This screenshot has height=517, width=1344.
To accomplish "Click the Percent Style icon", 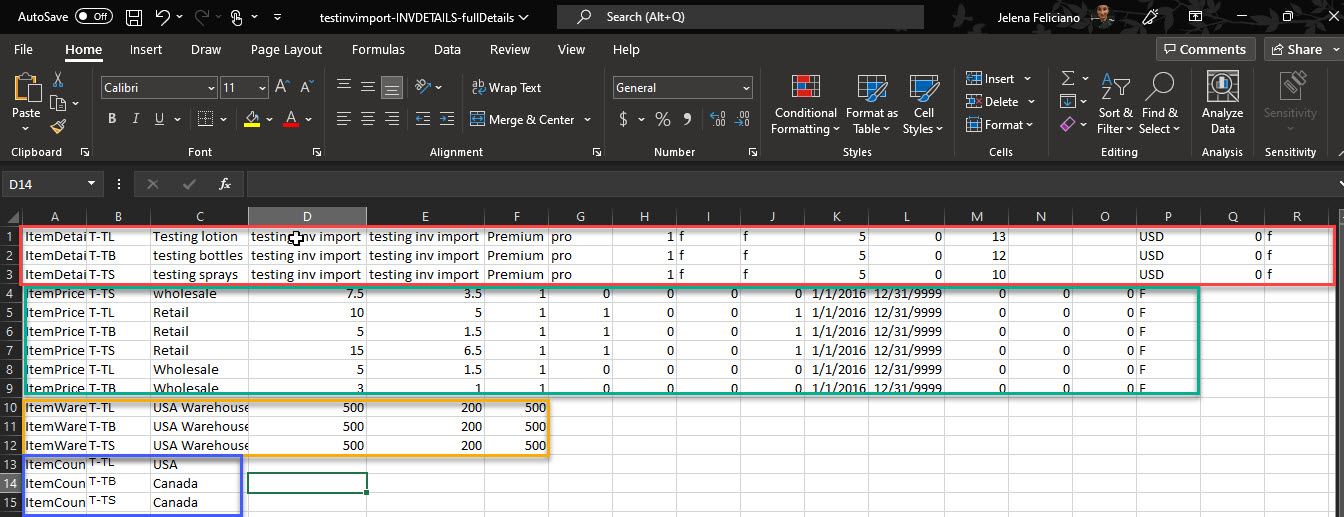I will 662,120.
